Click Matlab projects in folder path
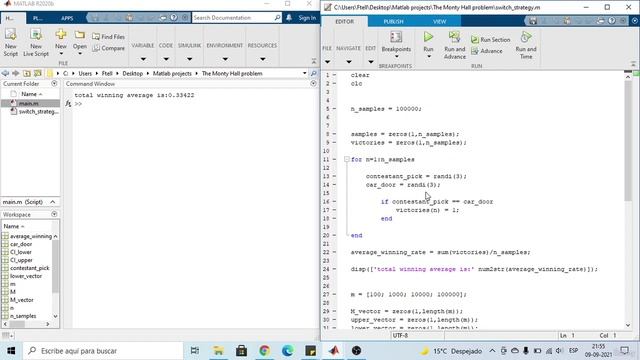Screen dimensions: 640x360 tap(172, 73)
